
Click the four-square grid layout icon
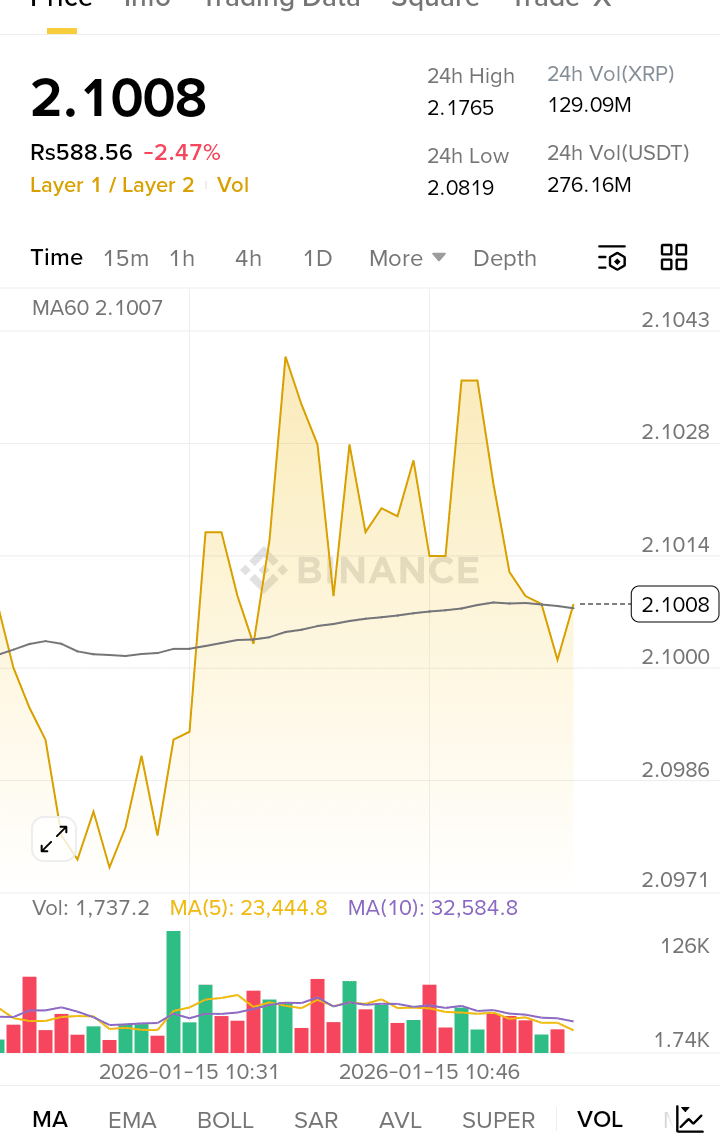pyautogui.click(x=674, y=257)
